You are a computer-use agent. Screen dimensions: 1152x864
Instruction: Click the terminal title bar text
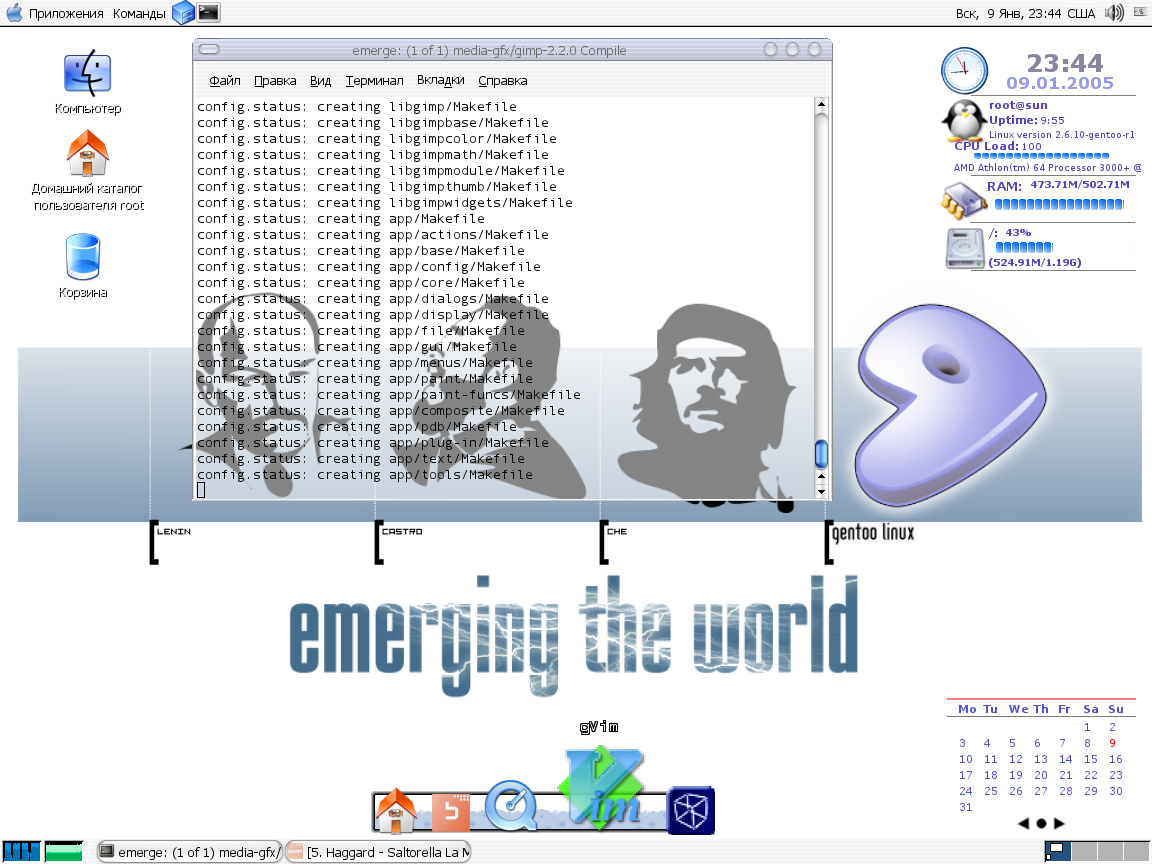click(489, 51)
